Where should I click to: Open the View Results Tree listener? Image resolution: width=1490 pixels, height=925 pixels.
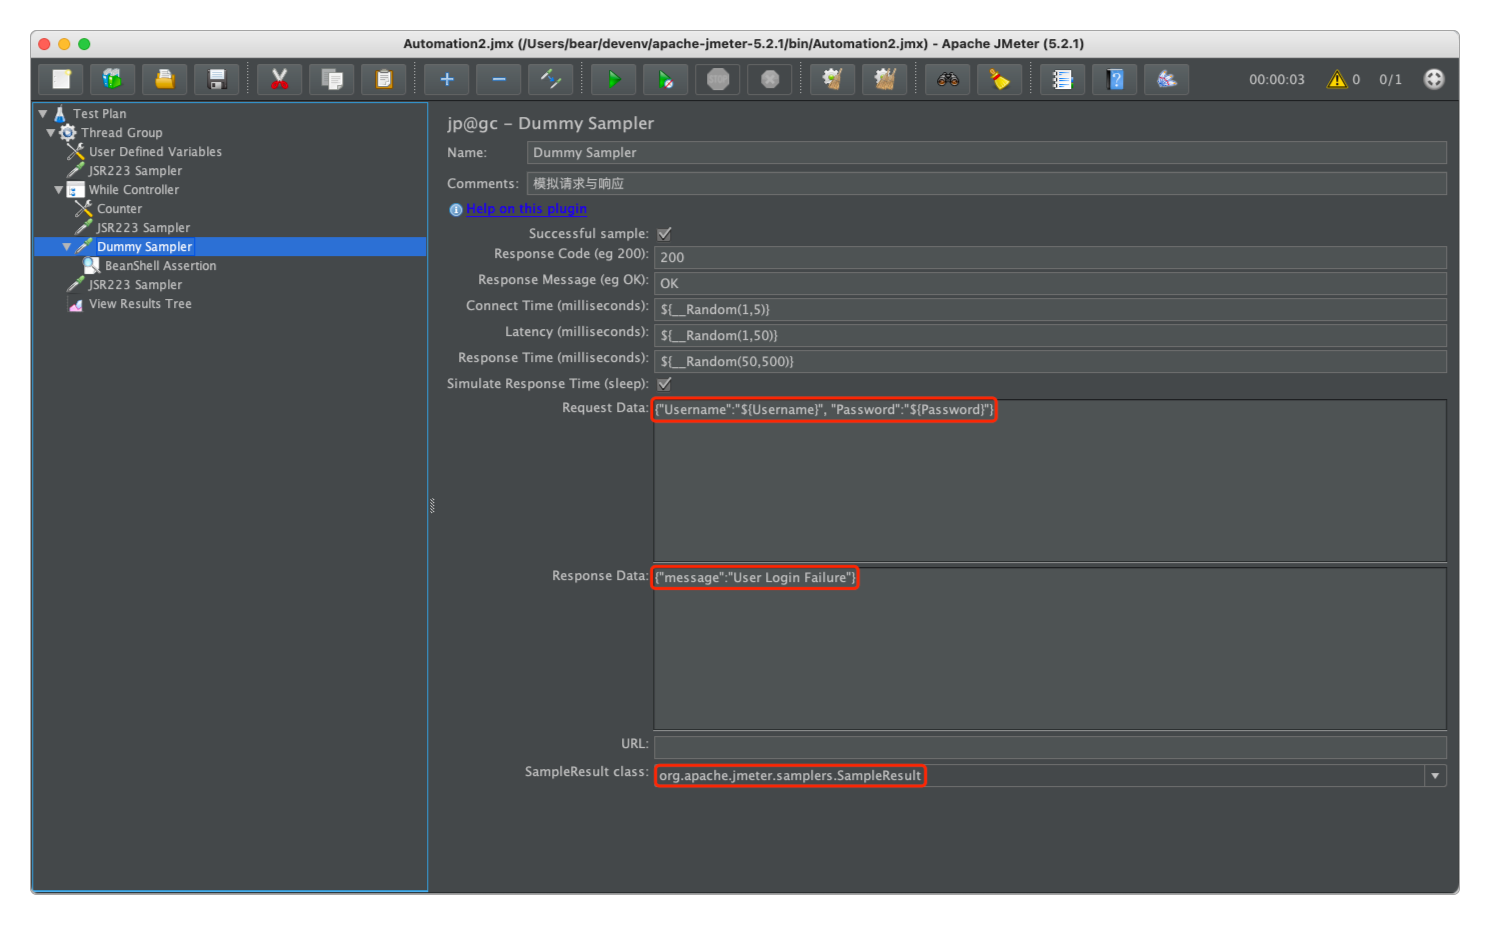point(140,304)
